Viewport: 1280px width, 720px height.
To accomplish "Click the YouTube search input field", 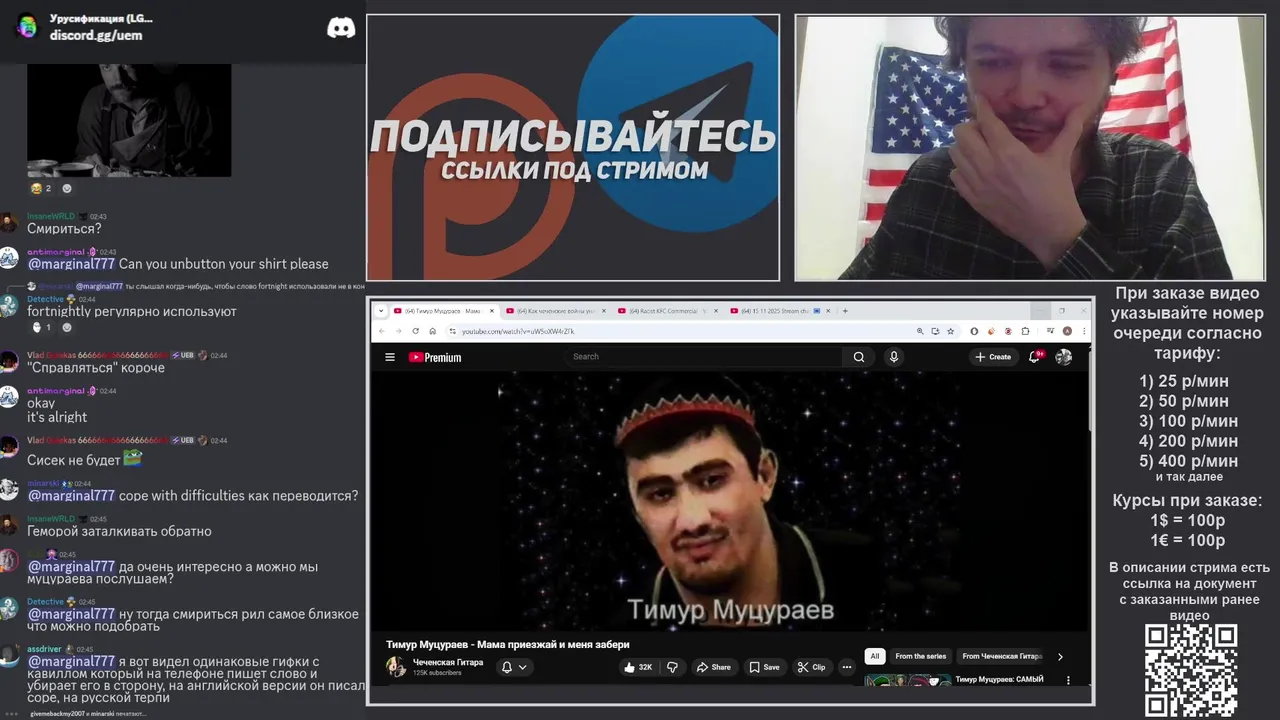I will point(705,357).
